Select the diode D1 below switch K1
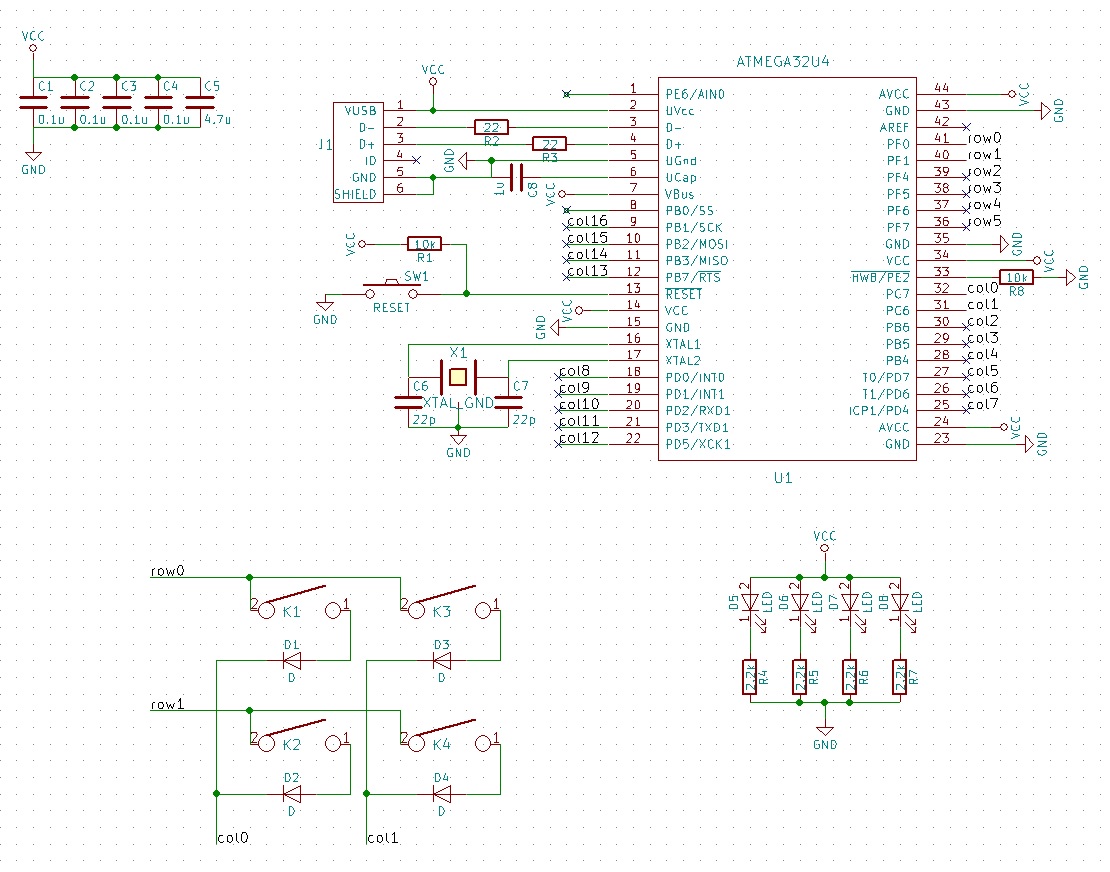The image size is (1110, 872). tap(290, 658)
